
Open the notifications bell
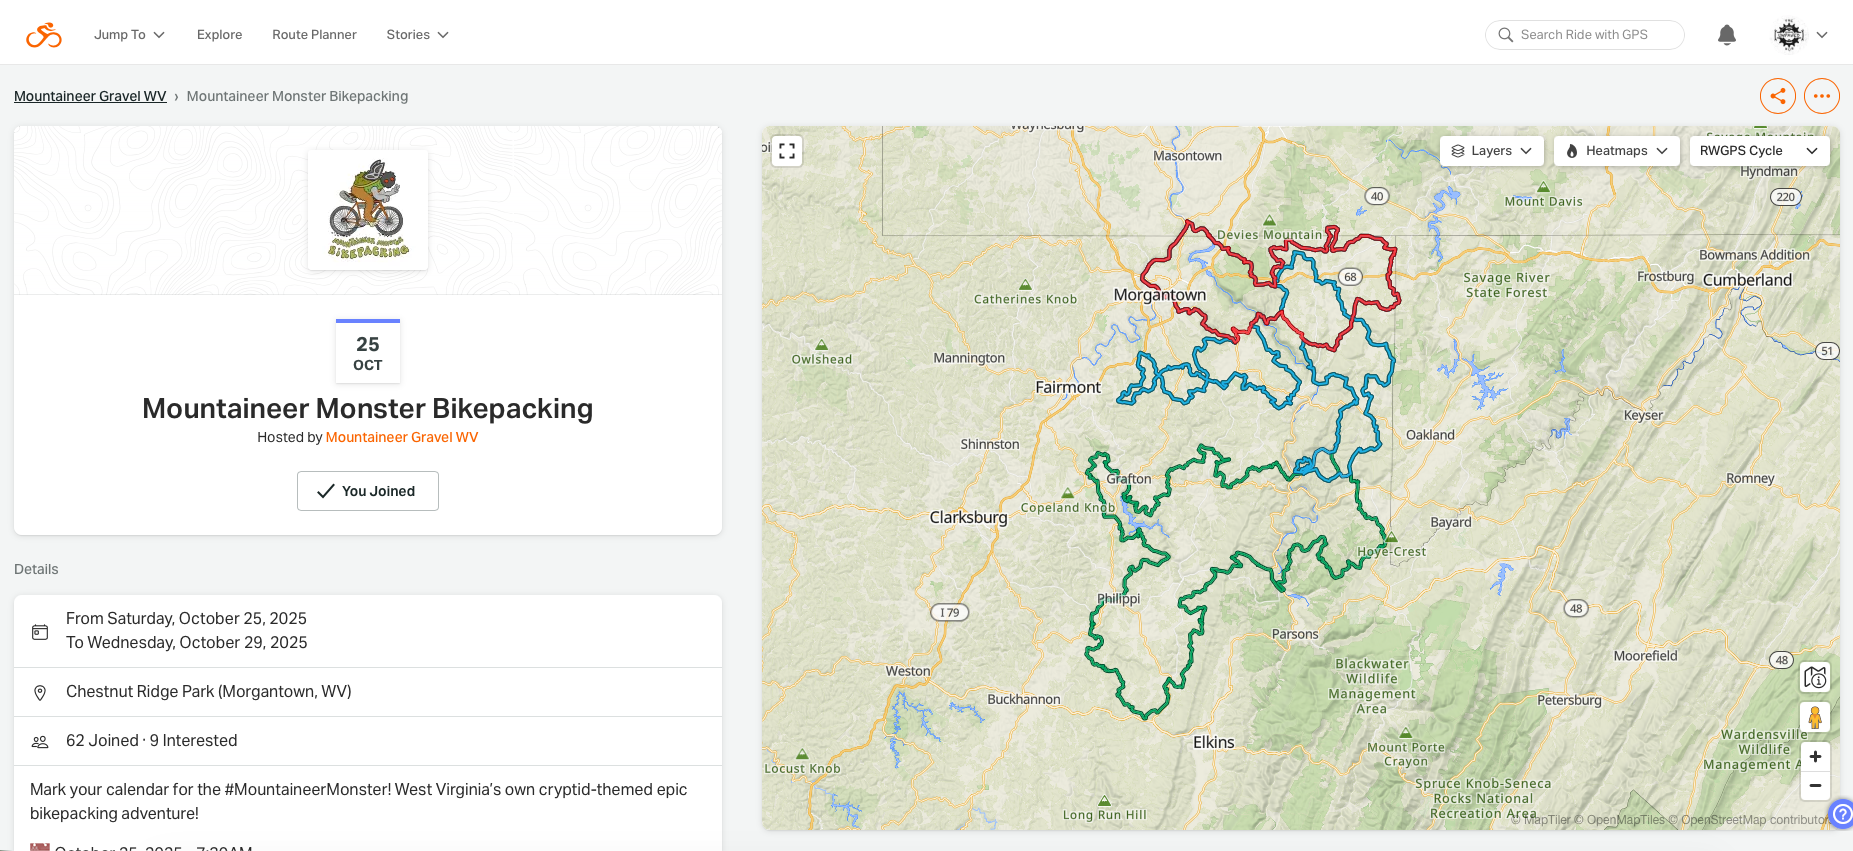pyautogui.click(x=1726, y=35)
